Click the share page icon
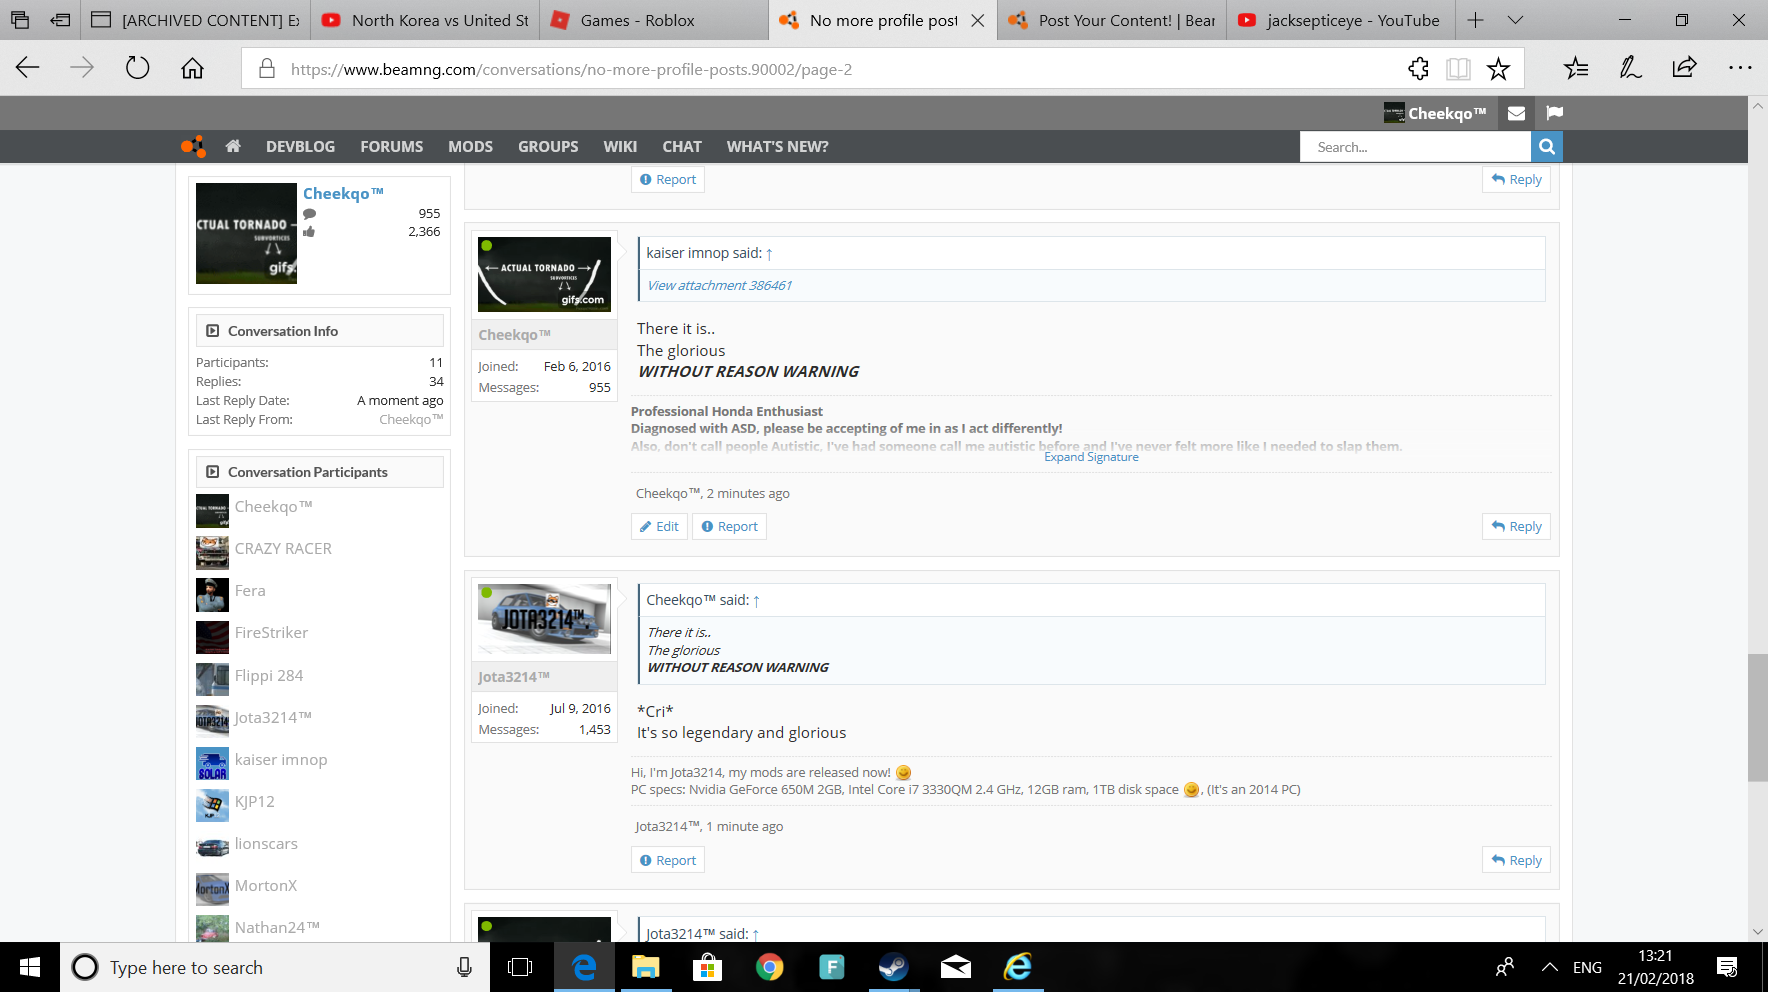 [x=1684, y=68]
